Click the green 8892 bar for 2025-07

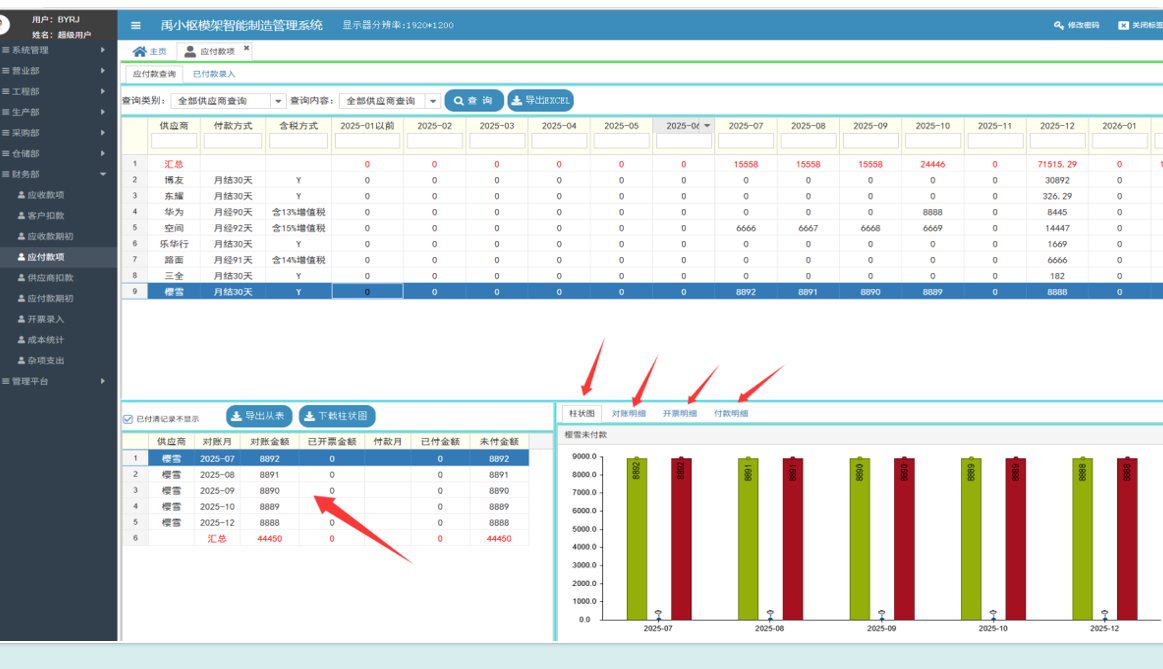point(636,538)
